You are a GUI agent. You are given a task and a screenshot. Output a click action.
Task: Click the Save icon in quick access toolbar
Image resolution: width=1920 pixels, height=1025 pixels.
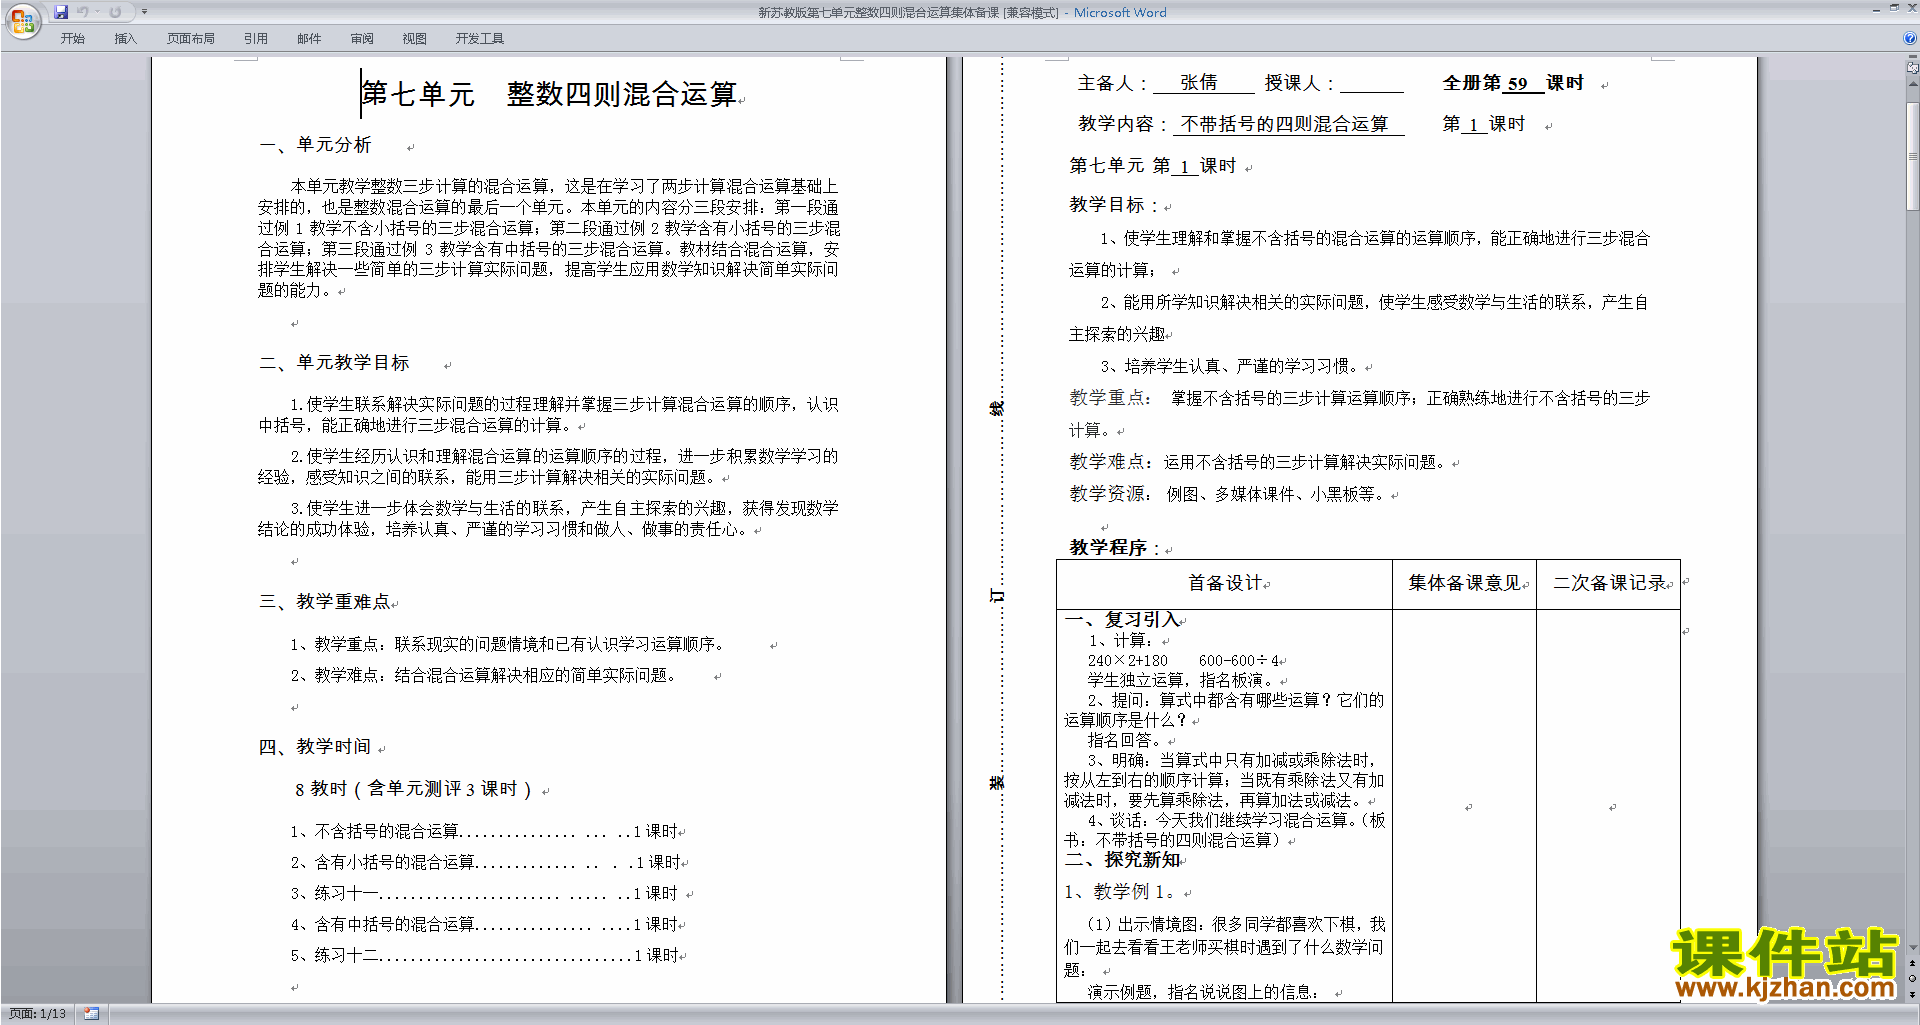(61, 12)
